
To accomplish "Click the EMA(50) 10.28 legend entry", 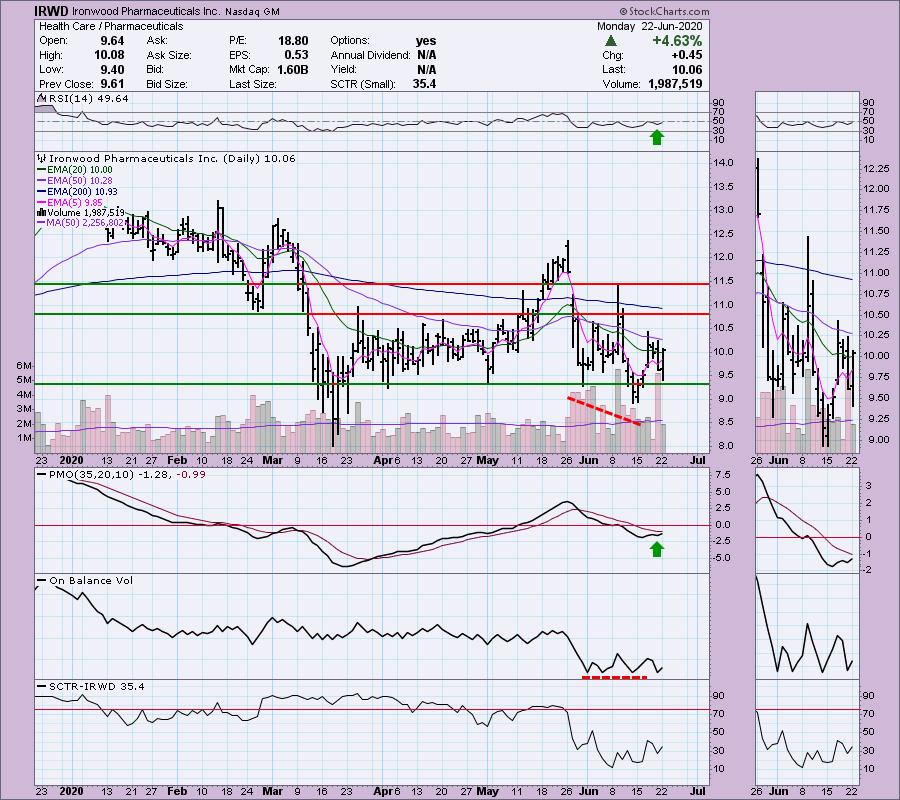I will 80,181.
